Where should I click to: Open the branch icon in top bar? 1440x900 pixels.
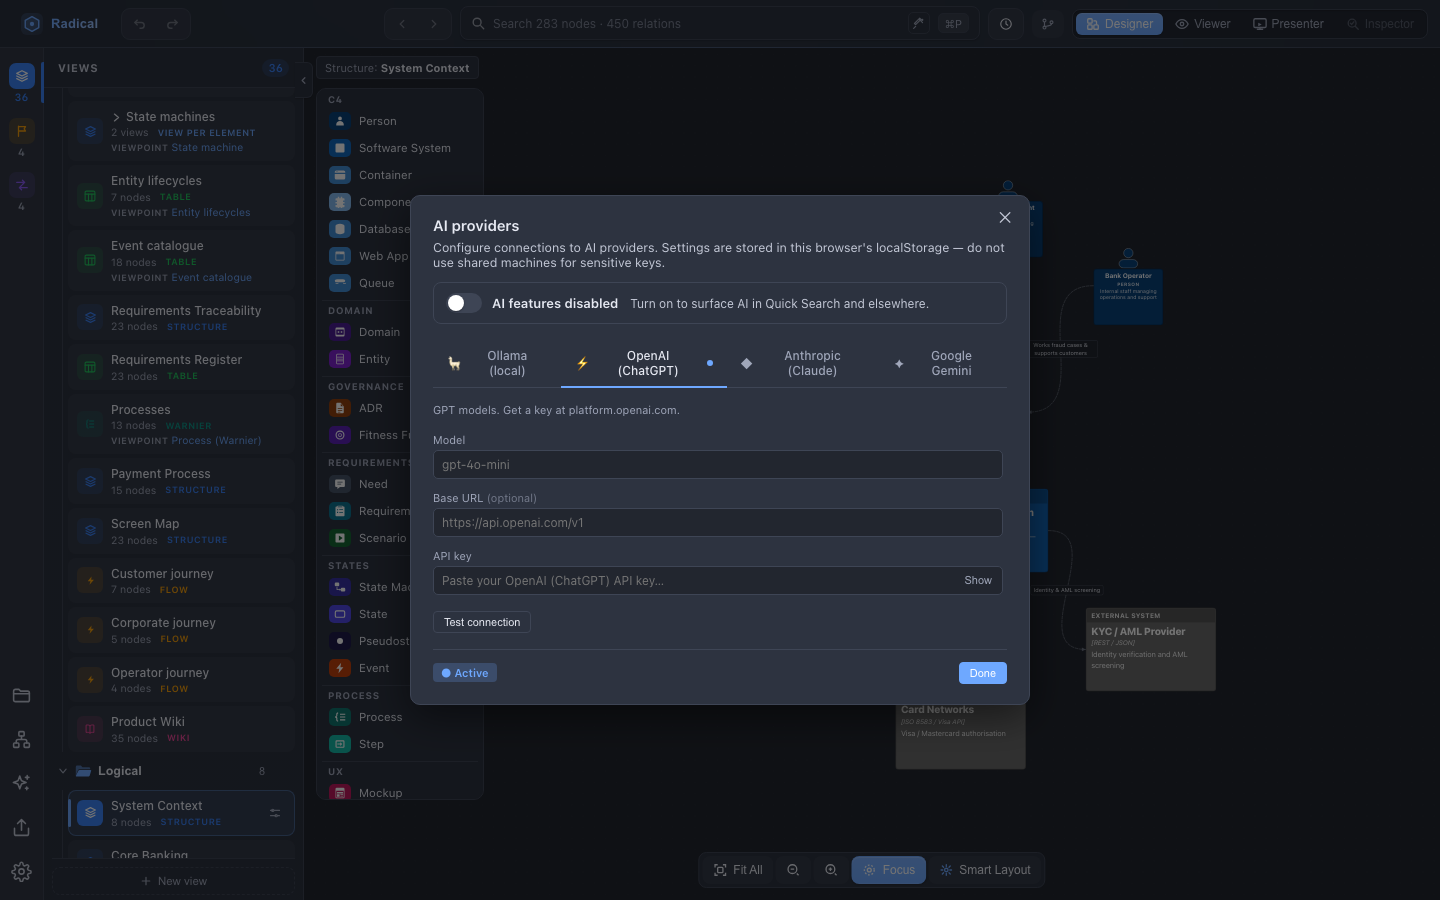(1048, 24)
